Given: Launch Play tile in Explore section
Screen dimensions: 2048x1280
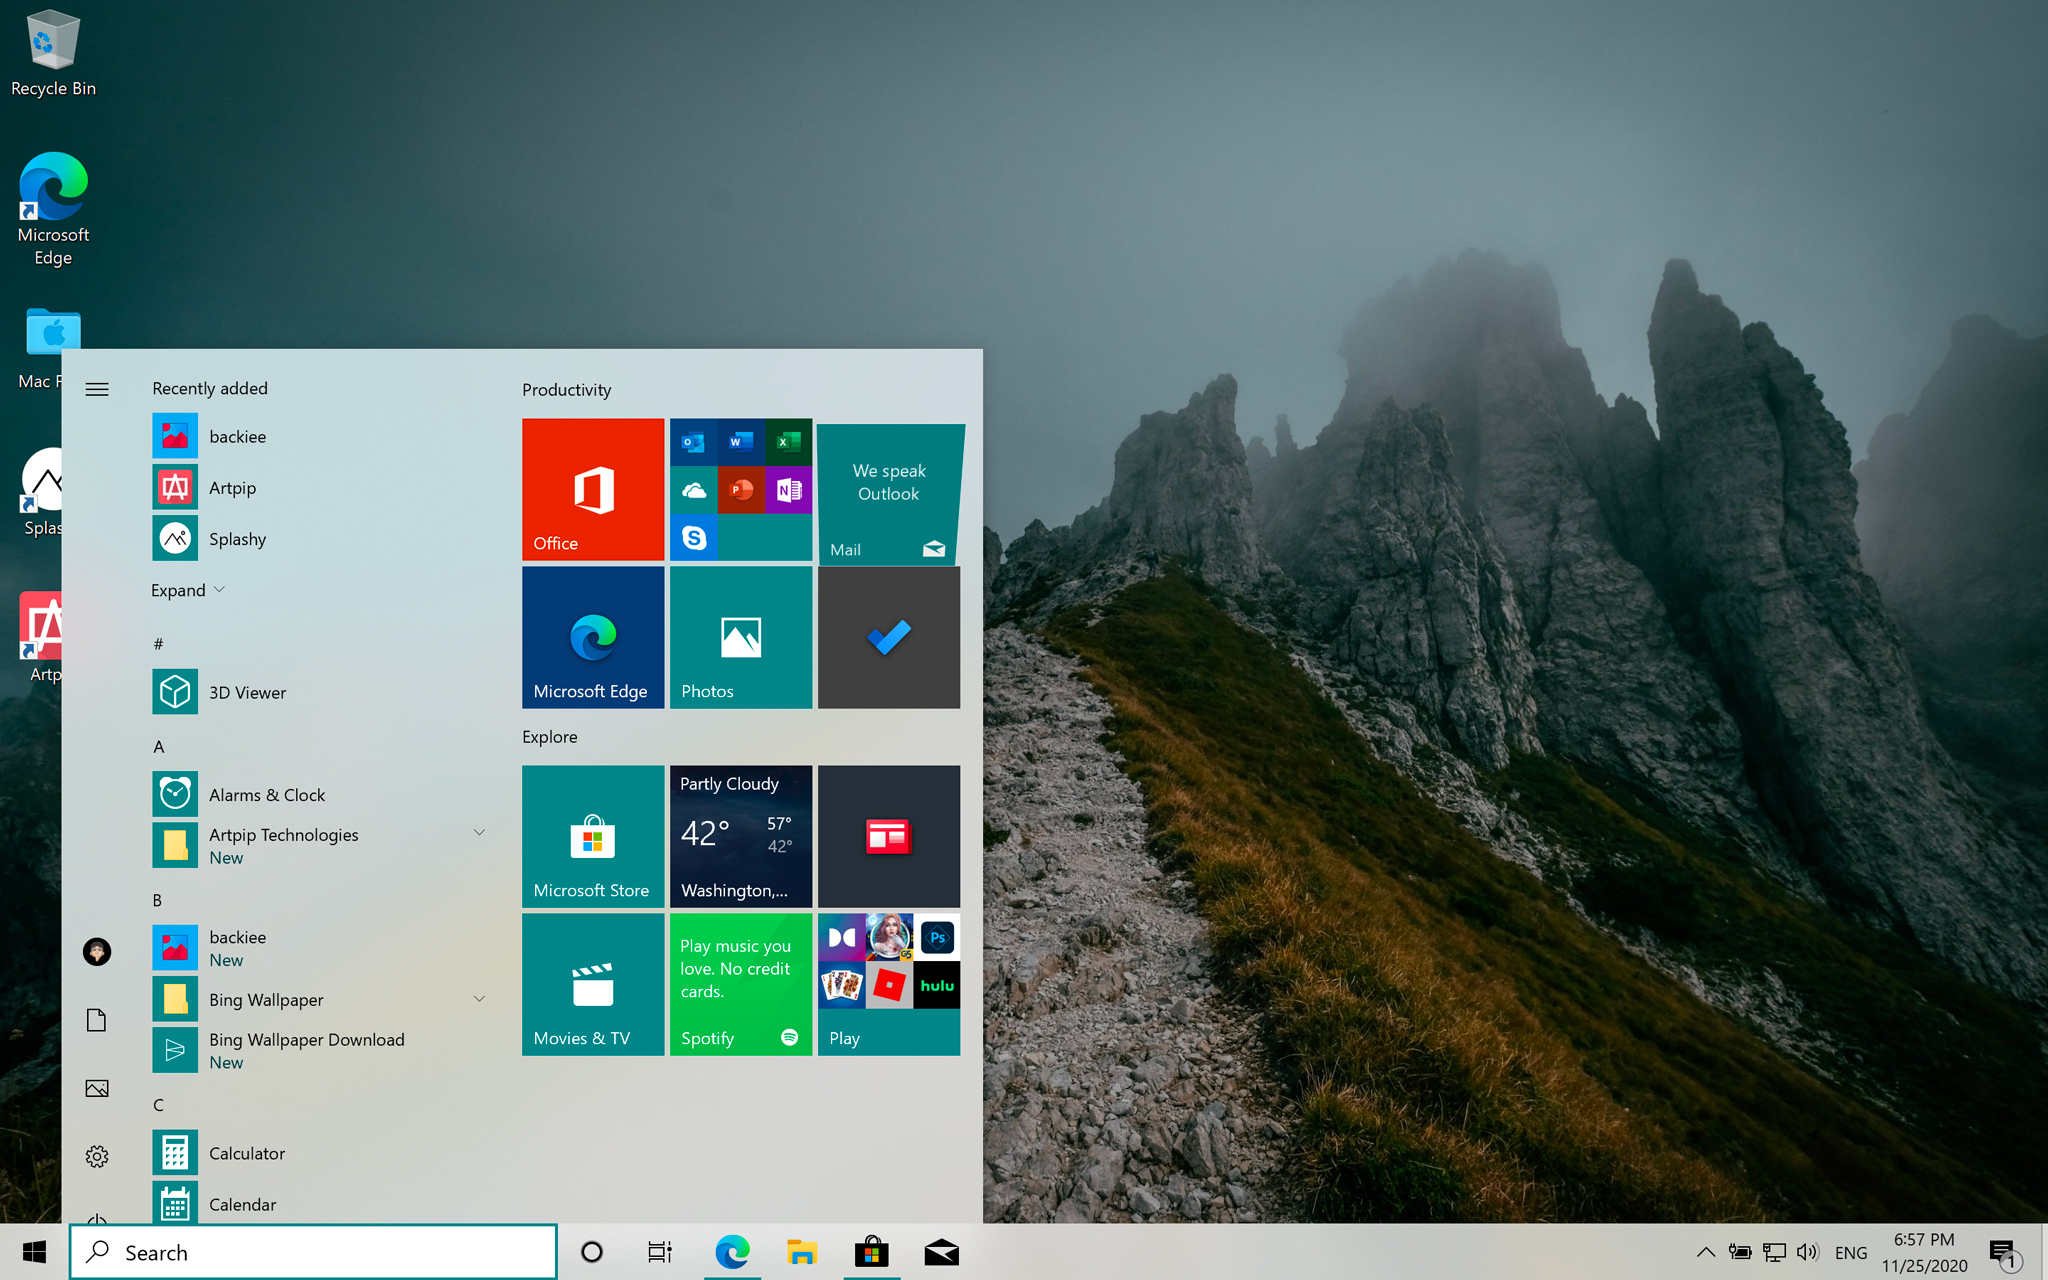Looking at the screenshot, I should (x=886, y=984).
